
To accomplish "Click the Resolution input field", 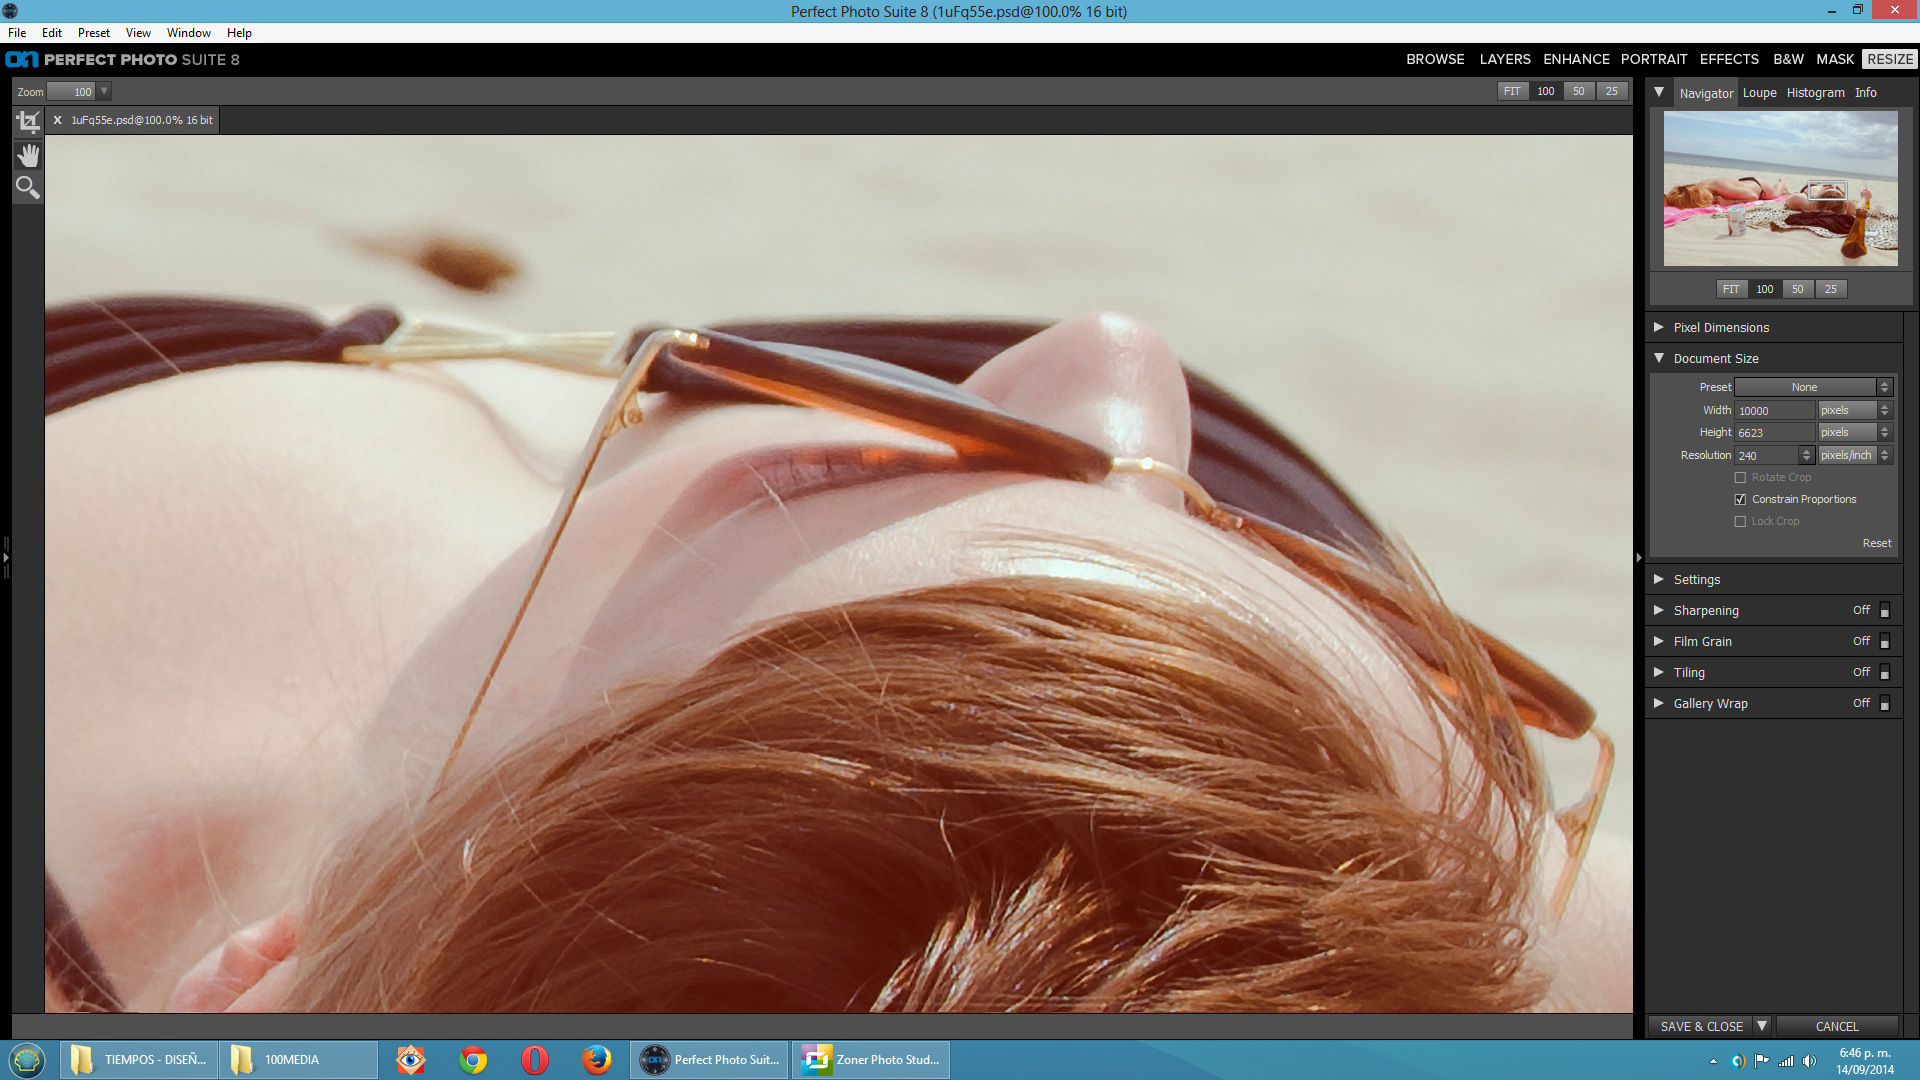I will [x=1767, y=456].
